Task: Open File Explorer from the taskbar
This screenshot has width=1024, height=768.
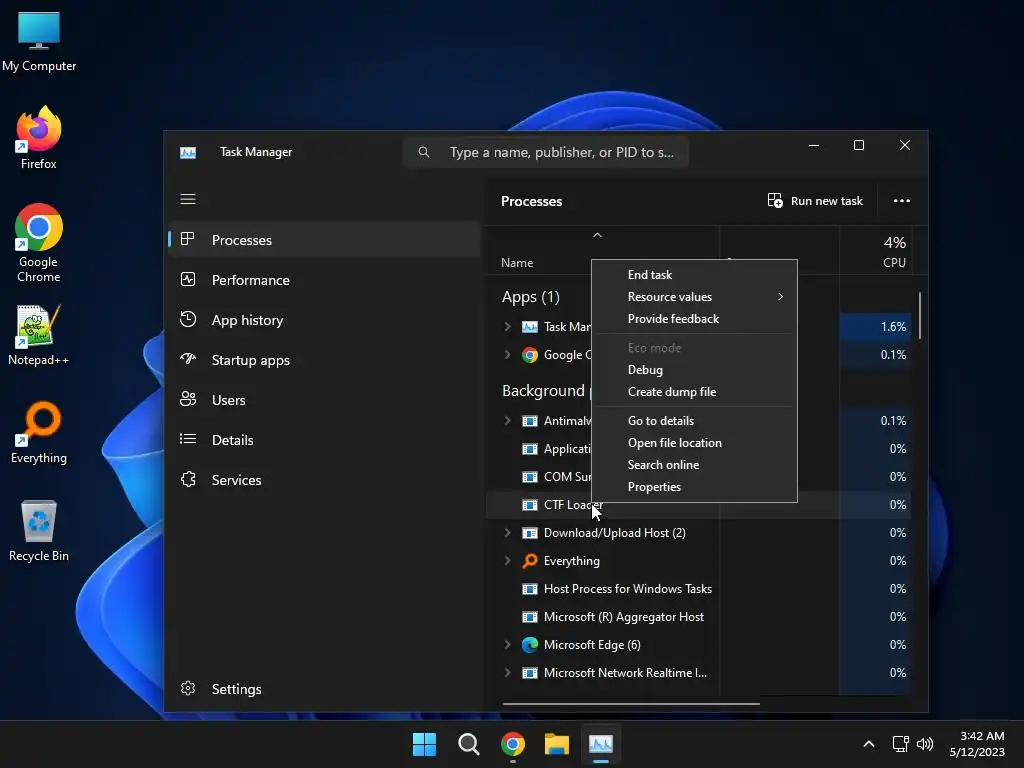Action: (557, 744)
